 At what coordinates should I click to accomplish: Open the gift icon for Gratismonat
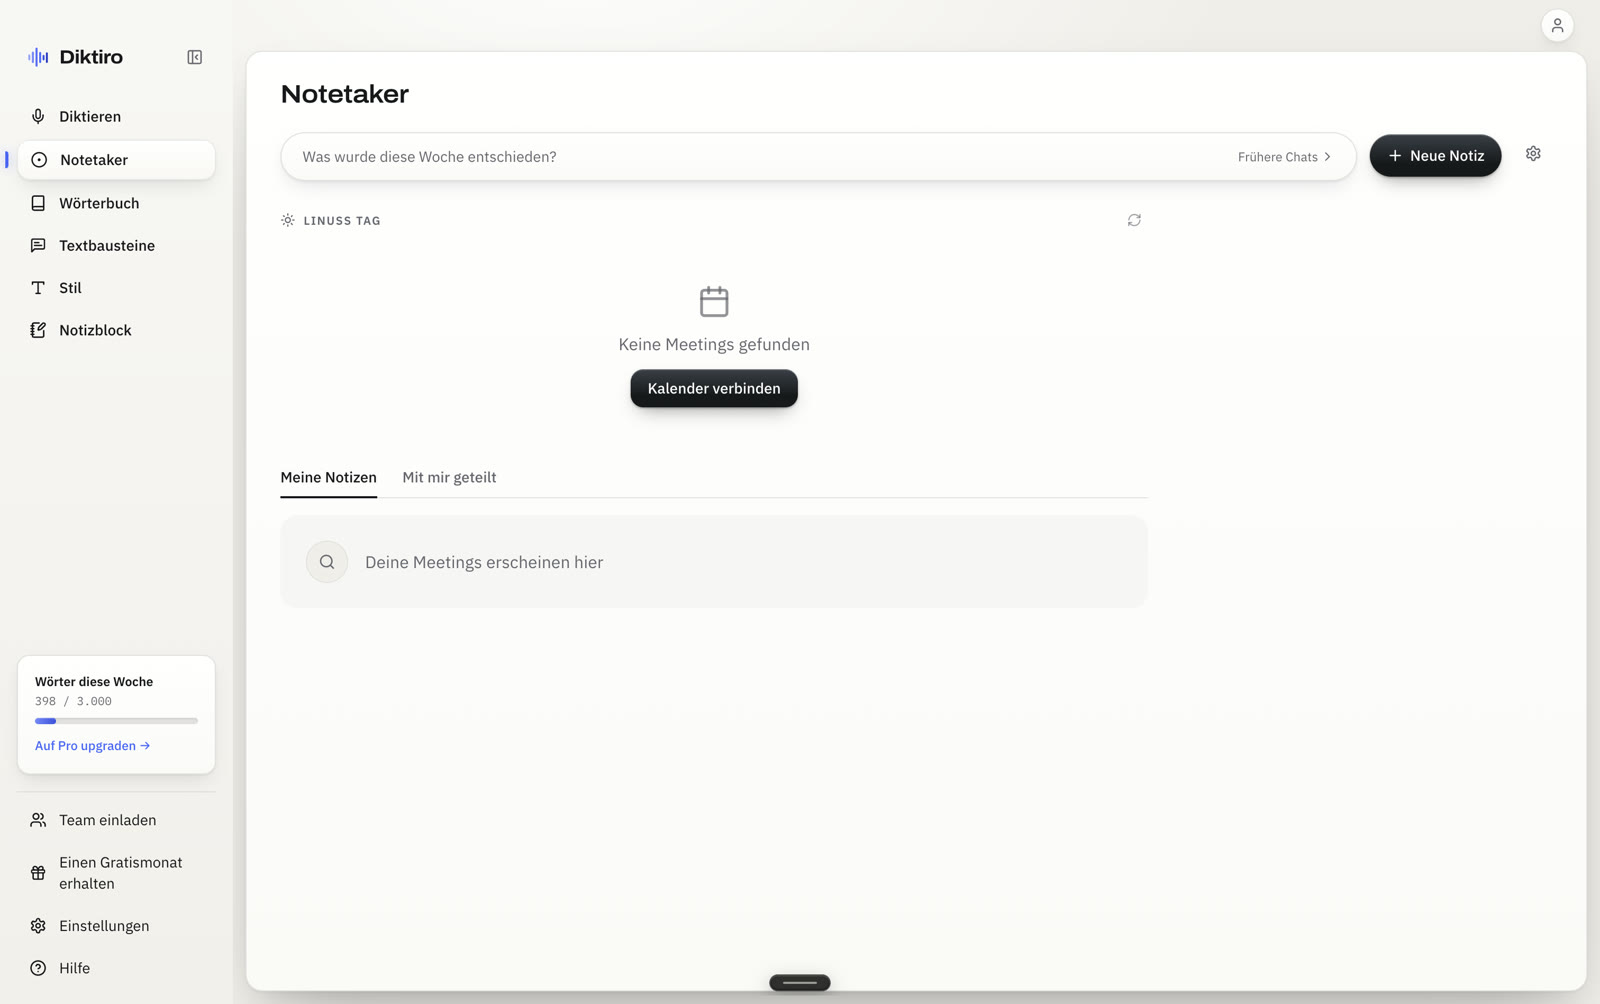point(38,873)
